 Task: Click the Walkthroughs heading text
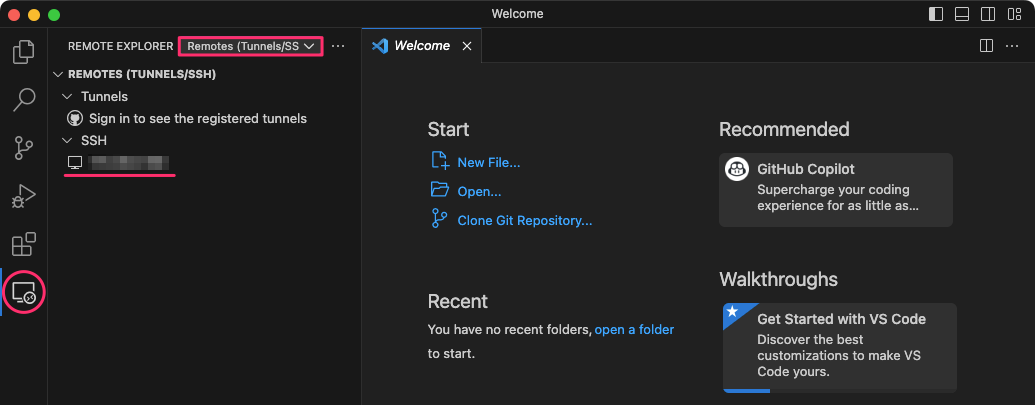coord(778,279)
